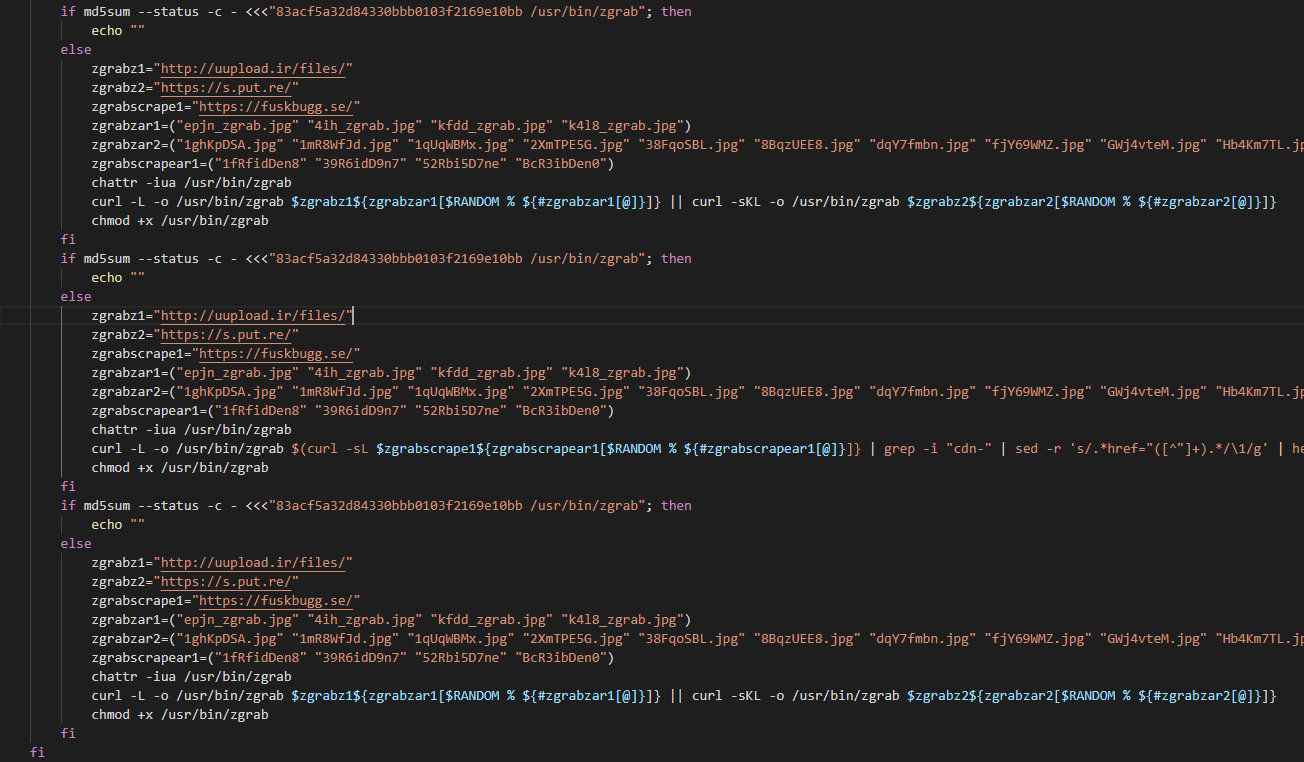The image size is (1304, 762).
Task: Click the s.put.re URL in the first else block
Action: pos(226,87)
